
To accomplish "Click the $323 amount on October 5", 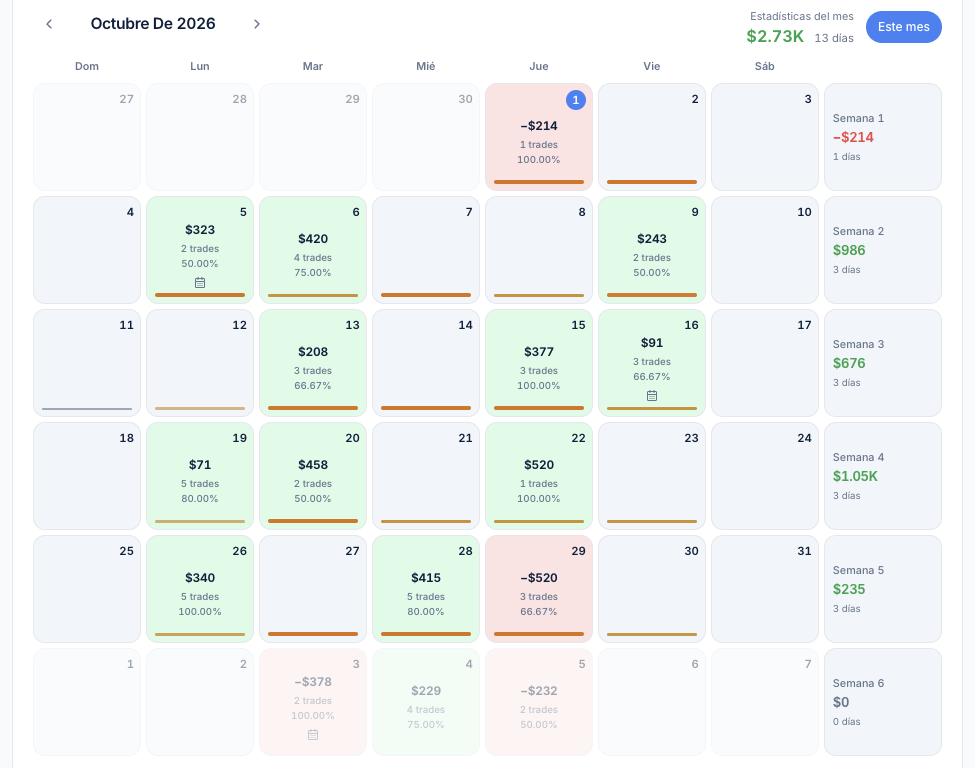I will tap(200, 229).
